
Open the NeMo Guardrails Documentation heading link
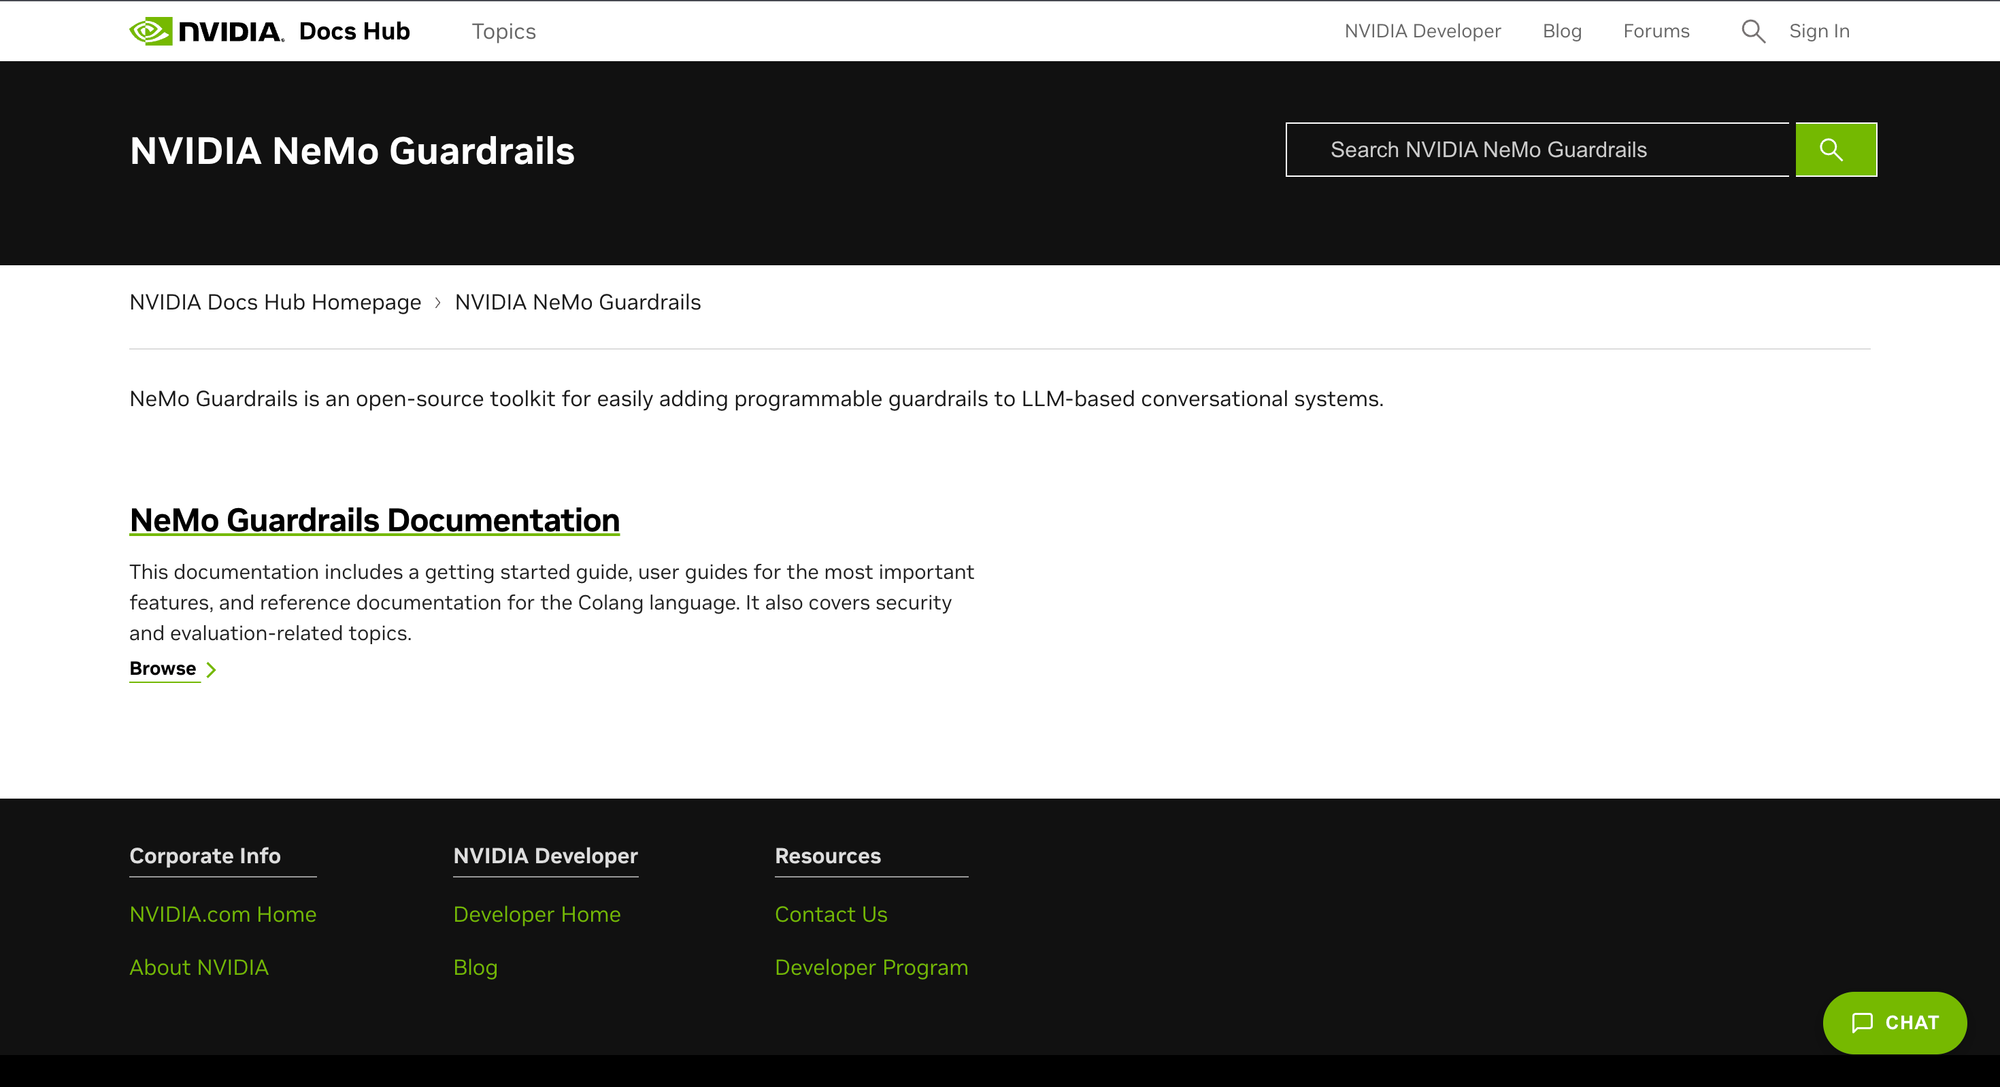[x=375, y=520]
